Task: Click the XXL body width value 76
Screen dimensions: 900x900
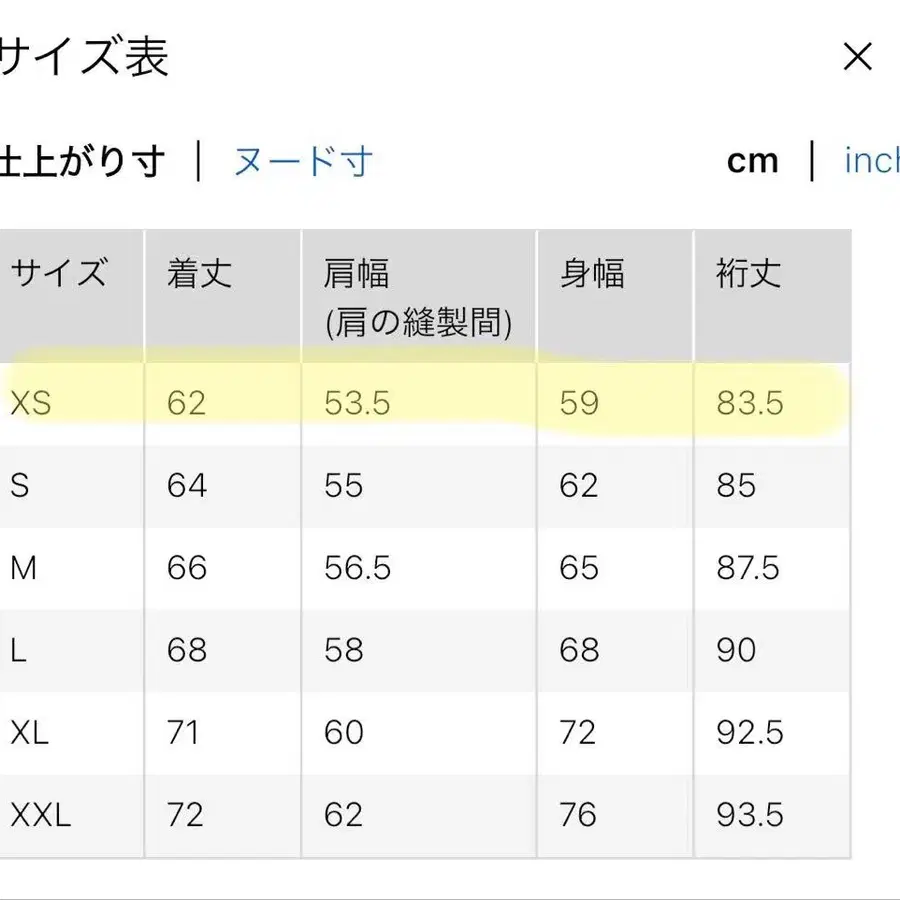Action: 576,815
